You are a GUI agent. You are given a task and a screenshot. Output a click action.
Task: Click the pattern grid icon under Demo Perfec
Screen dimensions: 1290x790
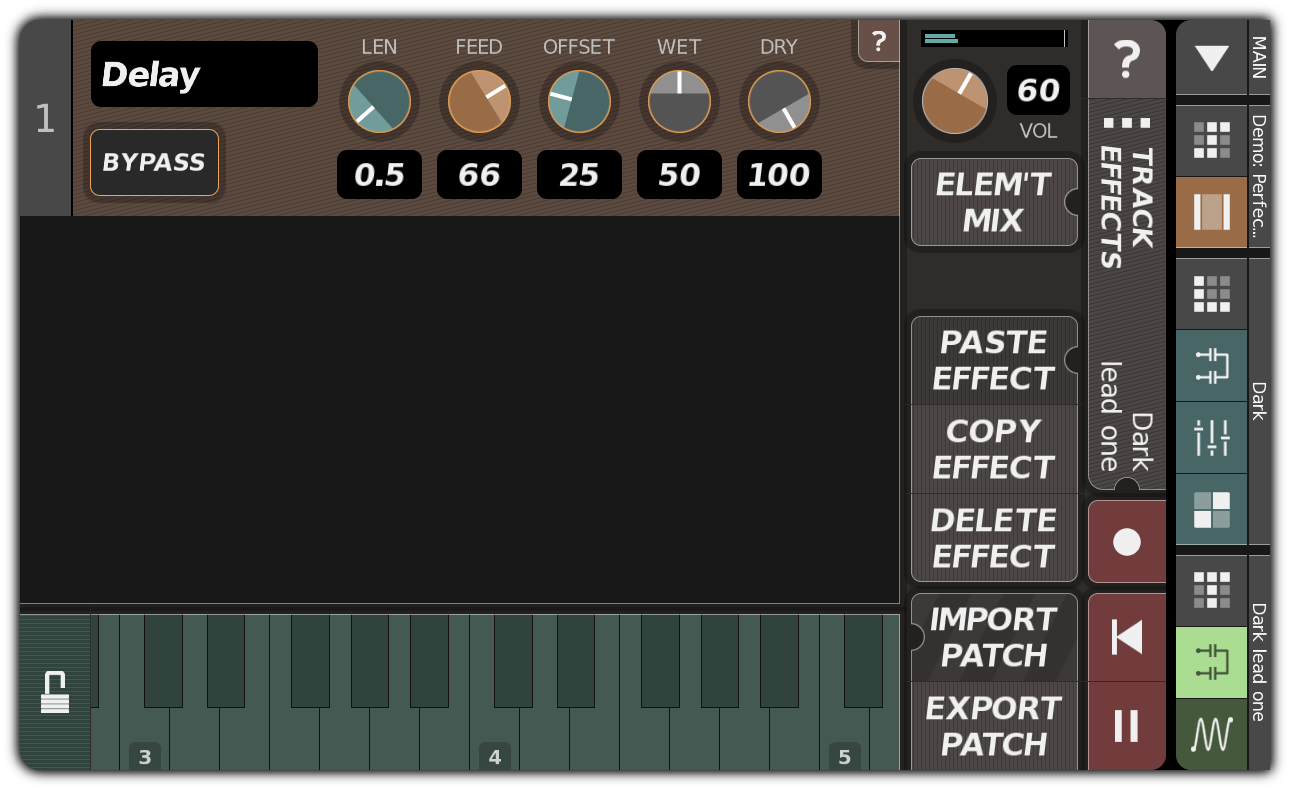click(x=1211, y=140)
